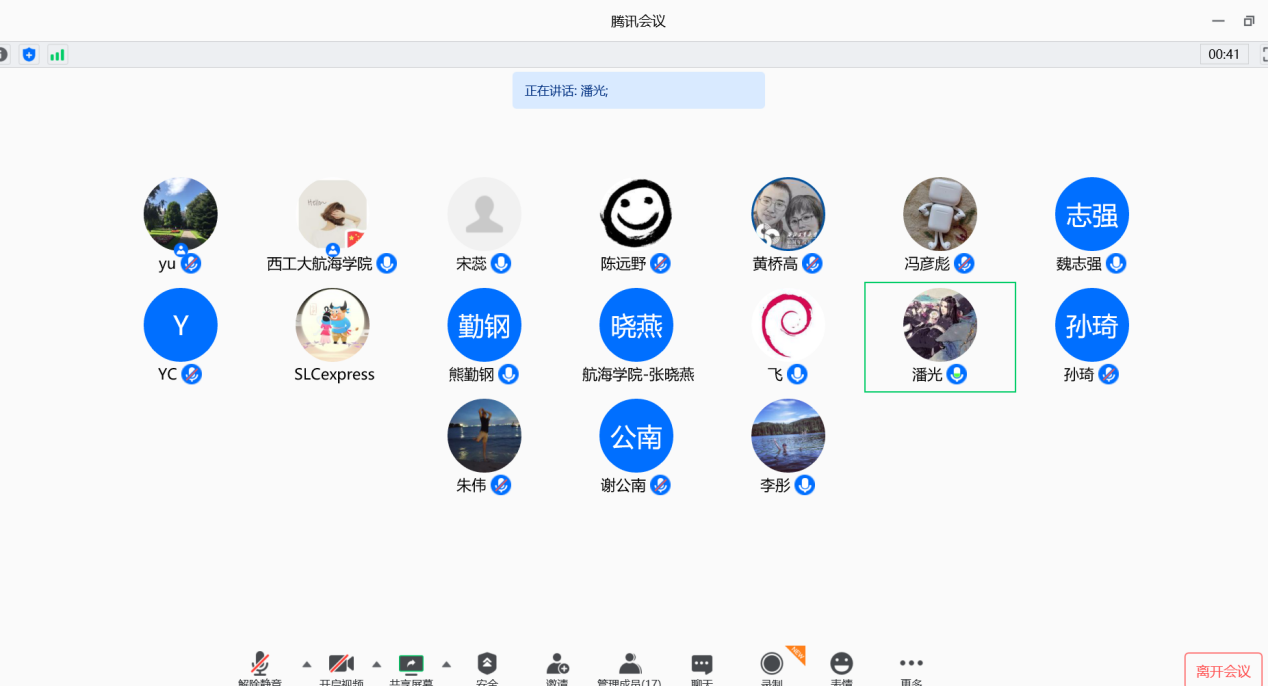
Task: Expand video options arrow beside 开启视频
Action: click(377, 664)
